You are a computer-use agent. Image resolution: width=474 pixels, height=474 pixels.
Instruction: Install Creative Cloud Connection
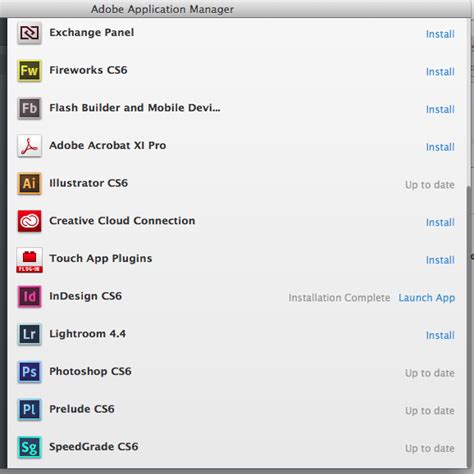tap(440, 222)
